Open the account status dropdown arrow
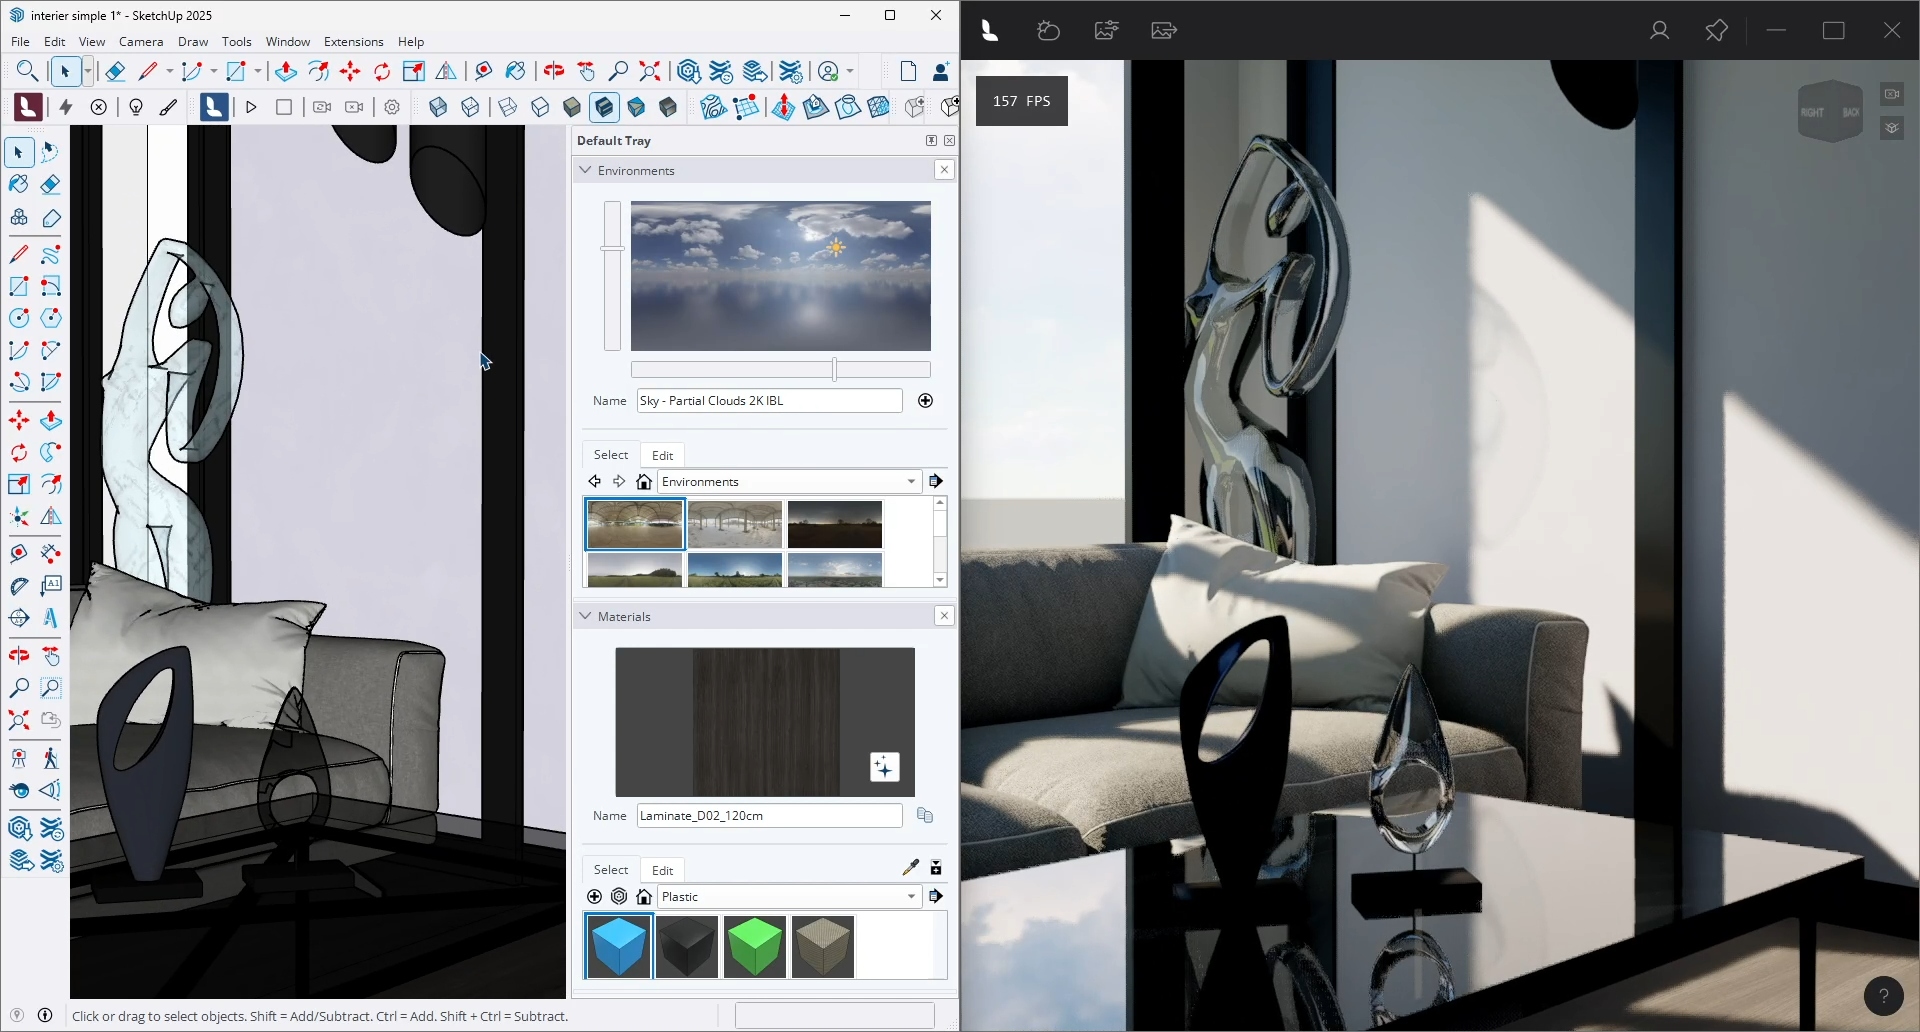This screenshot has height=1032, width=1920. (x=850, y=71)
